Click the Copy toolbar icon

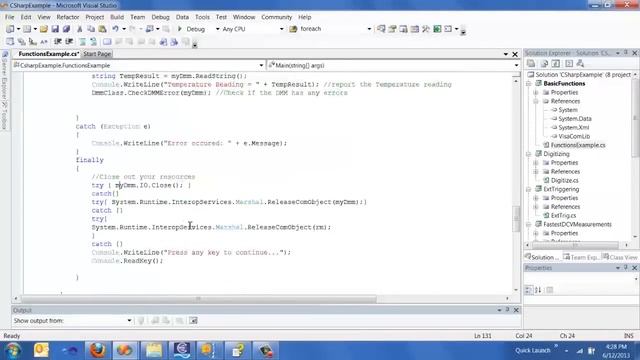91,29
